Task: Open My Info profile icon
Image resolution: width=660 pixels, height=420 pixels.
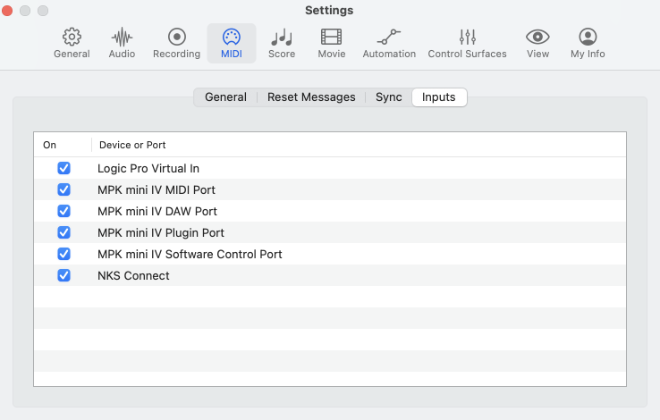Action: (588, 37)
